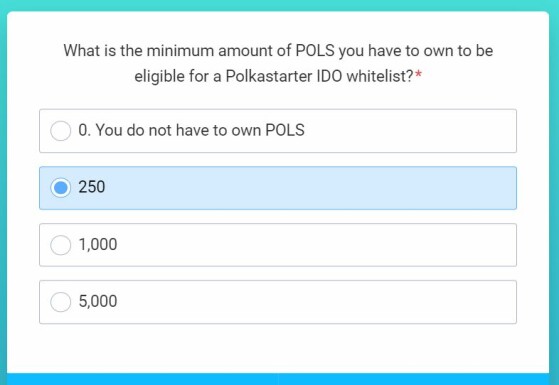Screen dimensions: 559x385
Task: Click the left half of the bottom blue bar
Action: tap(143, 379)
